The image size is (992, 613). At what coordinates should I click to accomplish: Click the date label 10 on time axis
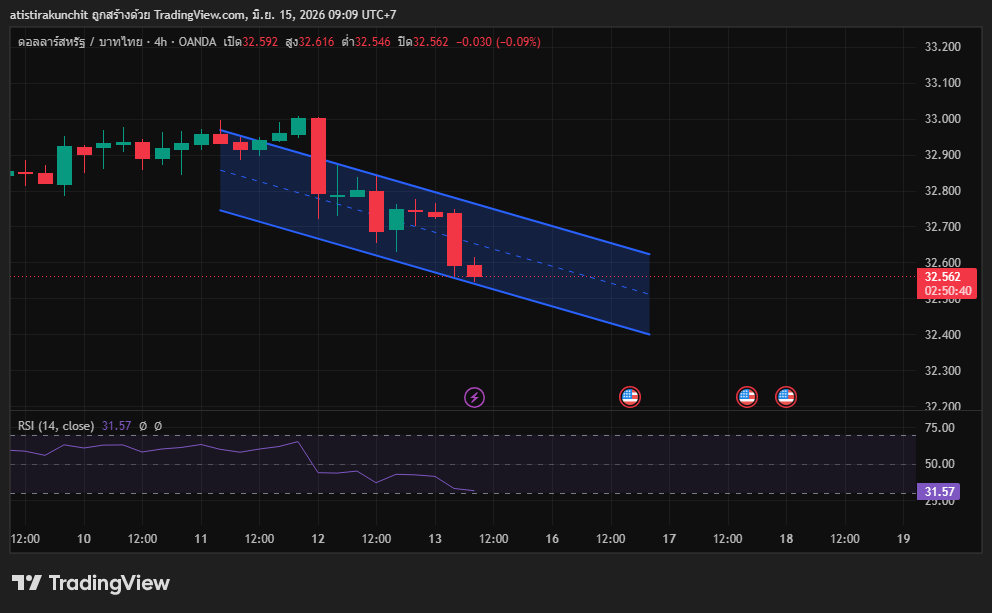(84, 538)
